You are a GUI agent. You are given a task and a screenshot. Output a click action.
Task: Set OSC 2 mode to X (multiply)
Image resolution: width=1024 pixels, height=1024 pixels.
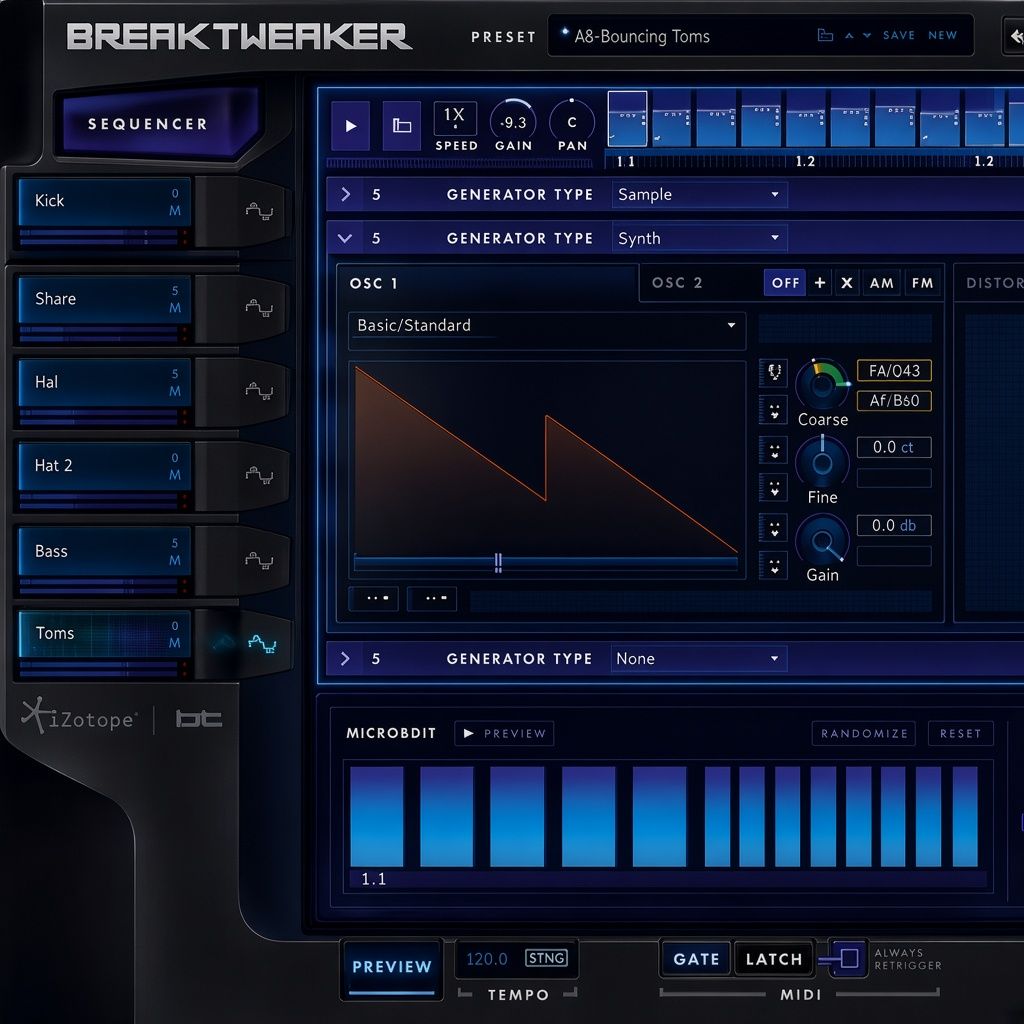847,283
